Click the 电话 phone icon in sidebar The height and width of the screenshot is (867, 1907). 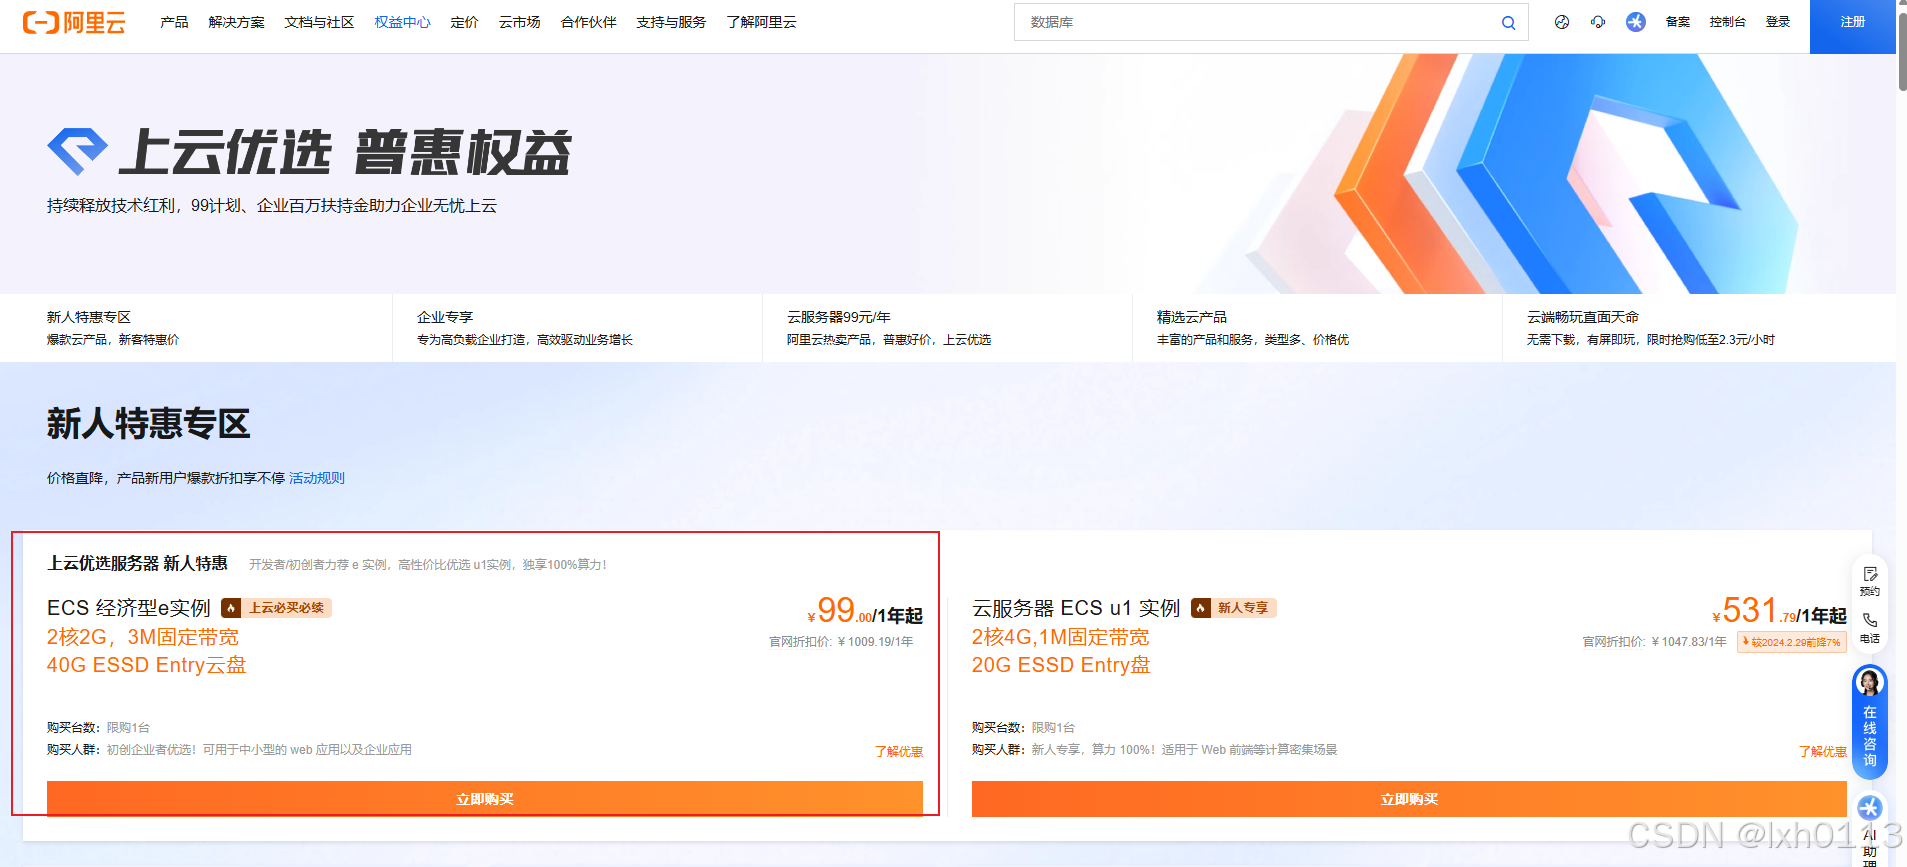pos(1870,627)
